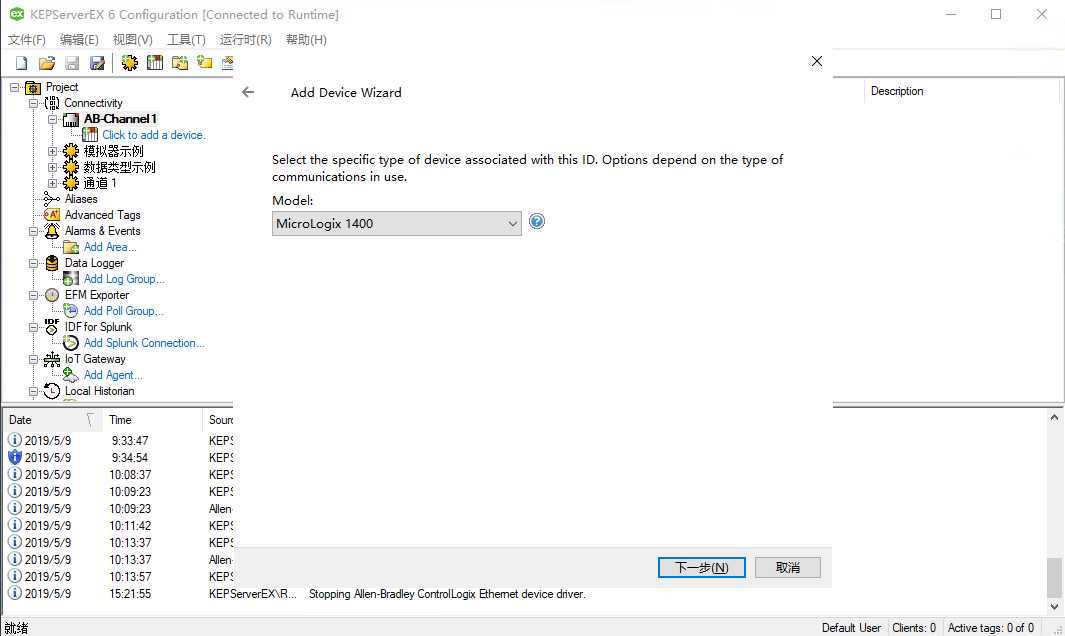Click the info icon of the 15:21:55 event

tap(14, 593)
